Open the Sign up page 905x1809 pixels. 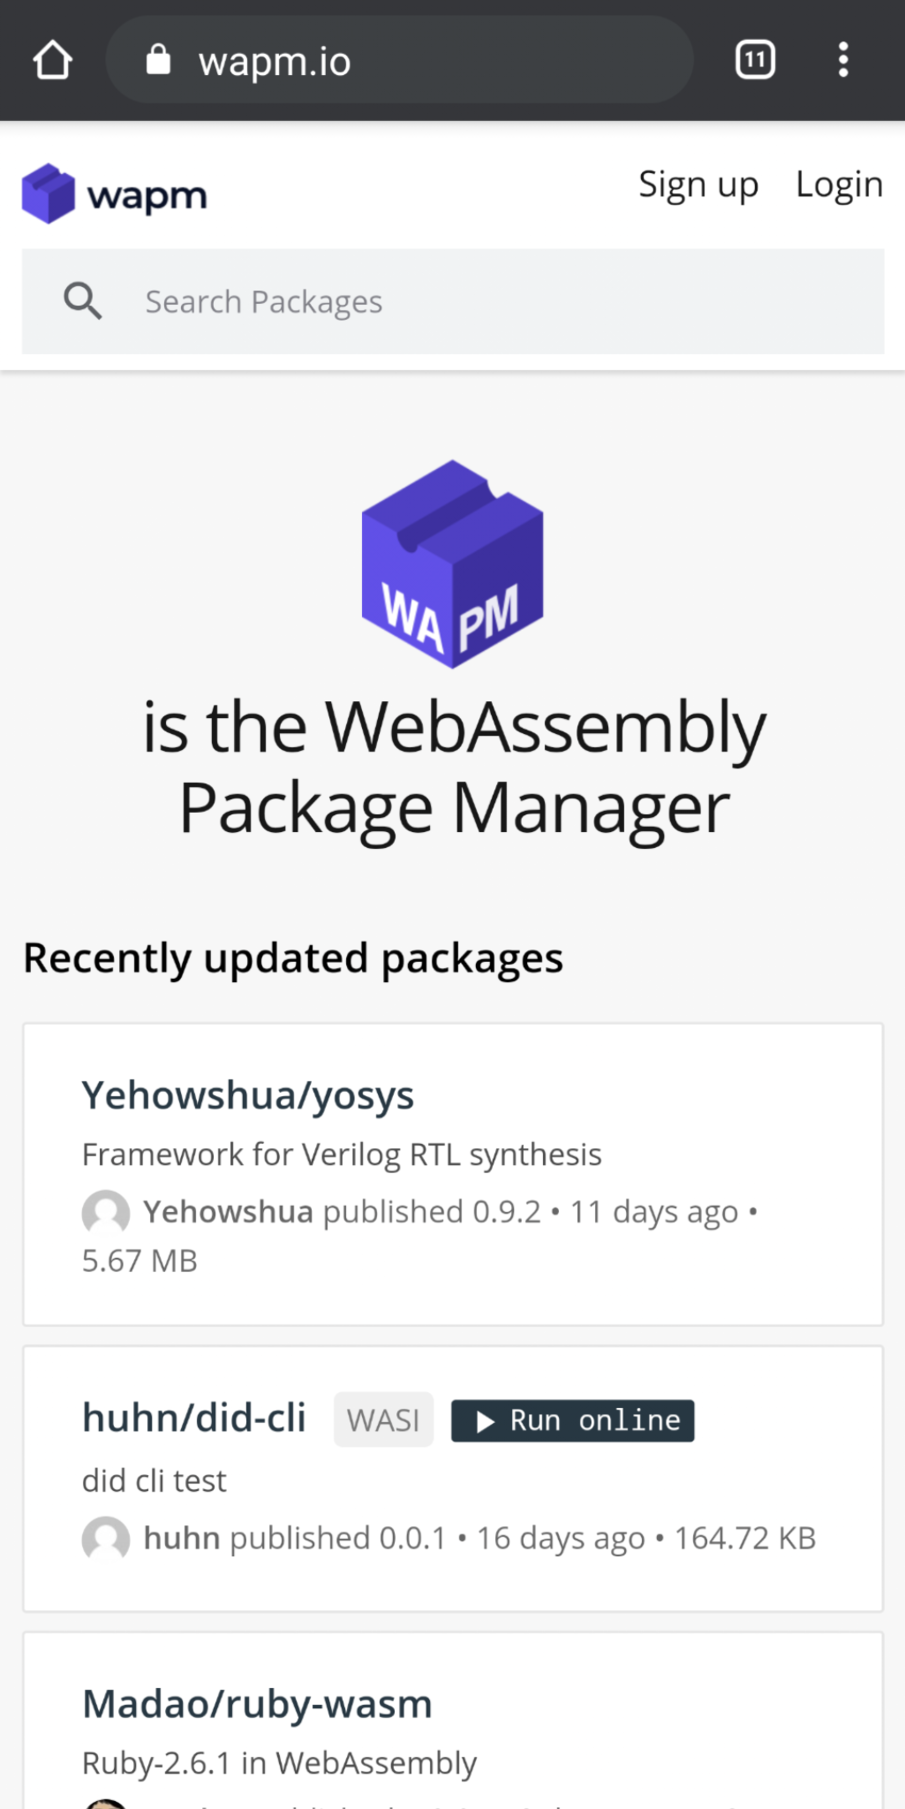coord(698,185)
